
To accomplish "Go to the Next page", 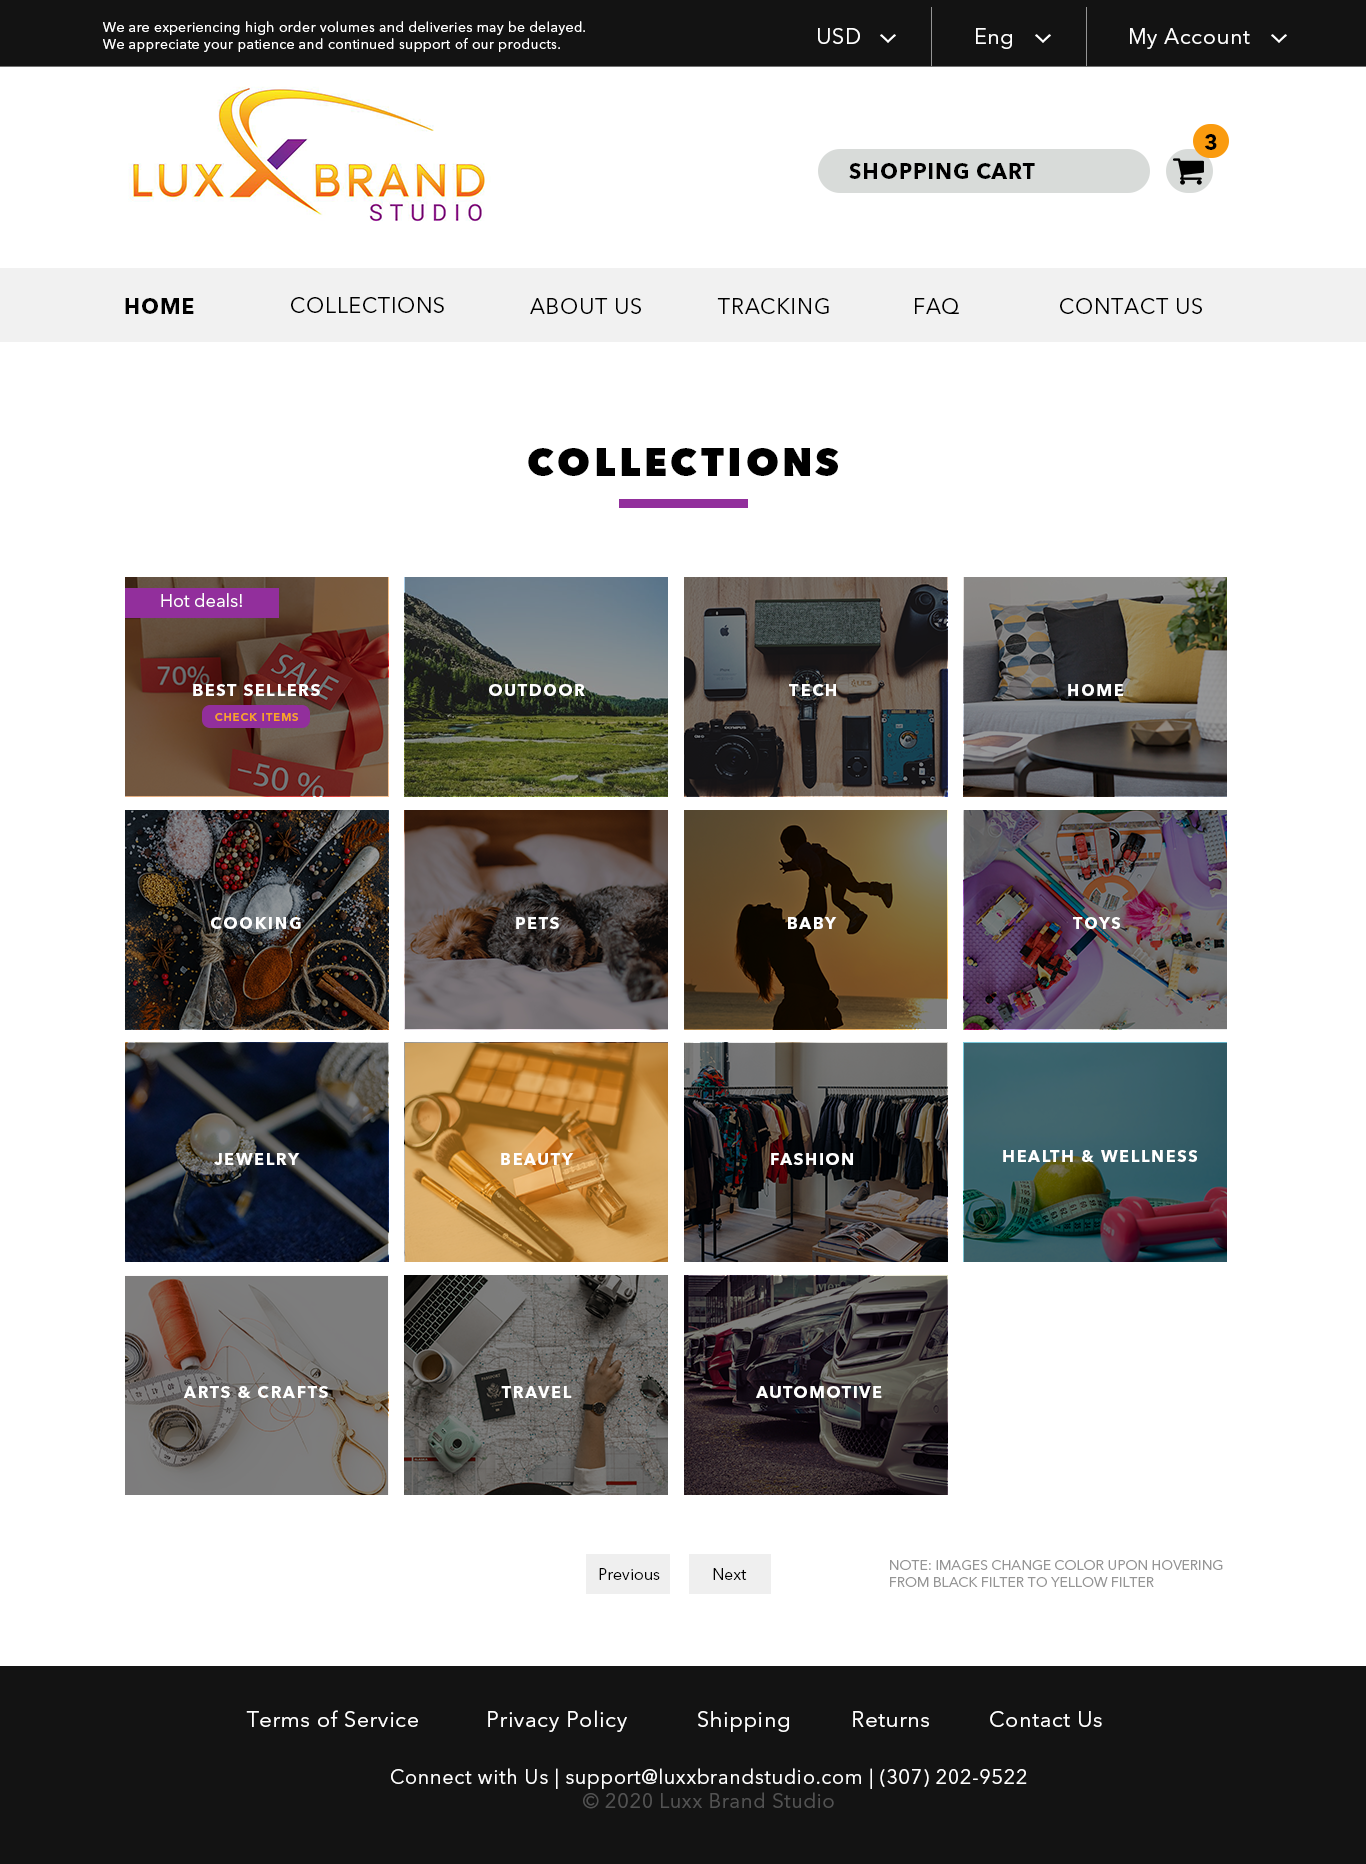I will (729, 1574).
